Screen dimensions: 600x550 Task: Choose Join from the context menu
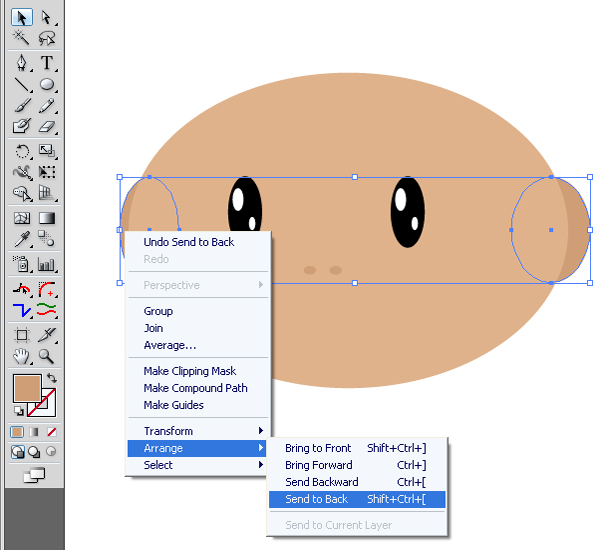(153, 328)
